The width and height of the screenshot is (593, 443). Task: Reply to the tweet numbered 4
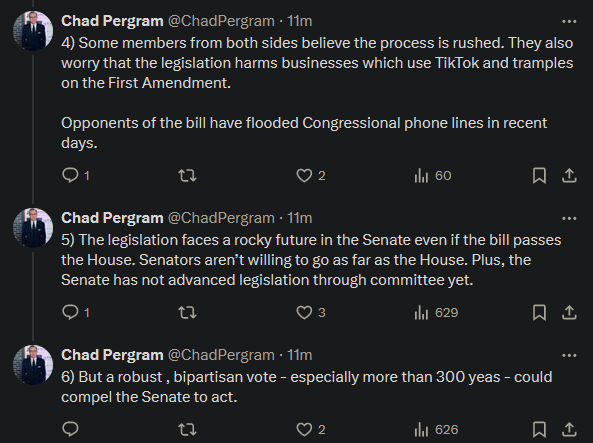point(75,176)
